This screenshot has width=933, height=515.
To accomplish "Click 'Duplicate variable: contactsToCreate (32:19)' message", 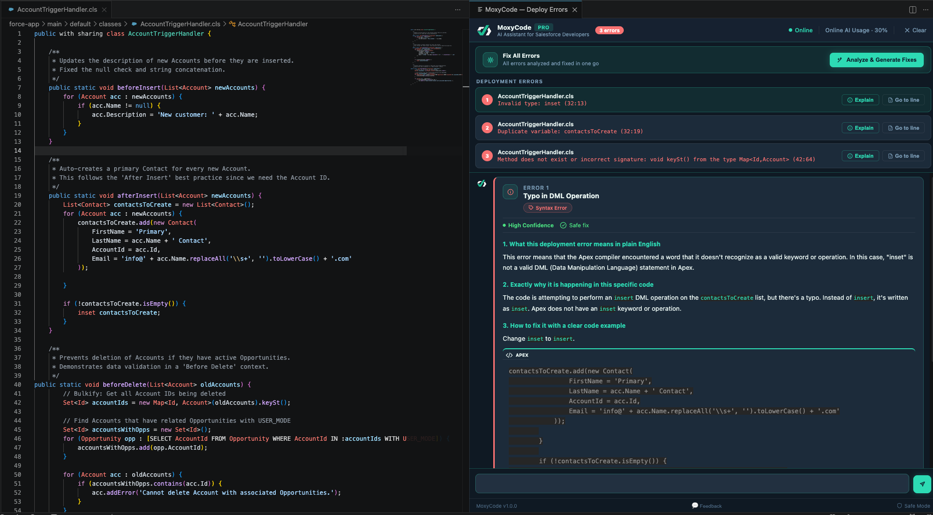I will (570, 131).
